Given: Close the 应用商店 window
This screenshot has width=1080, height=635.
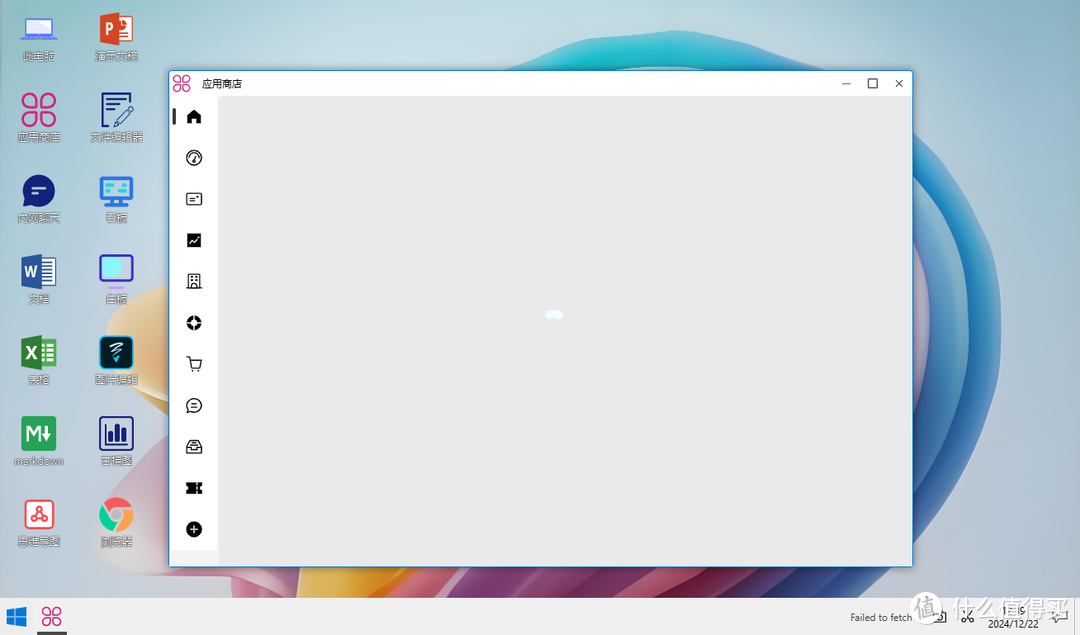Looking at the screenshot, I should 899,83.
